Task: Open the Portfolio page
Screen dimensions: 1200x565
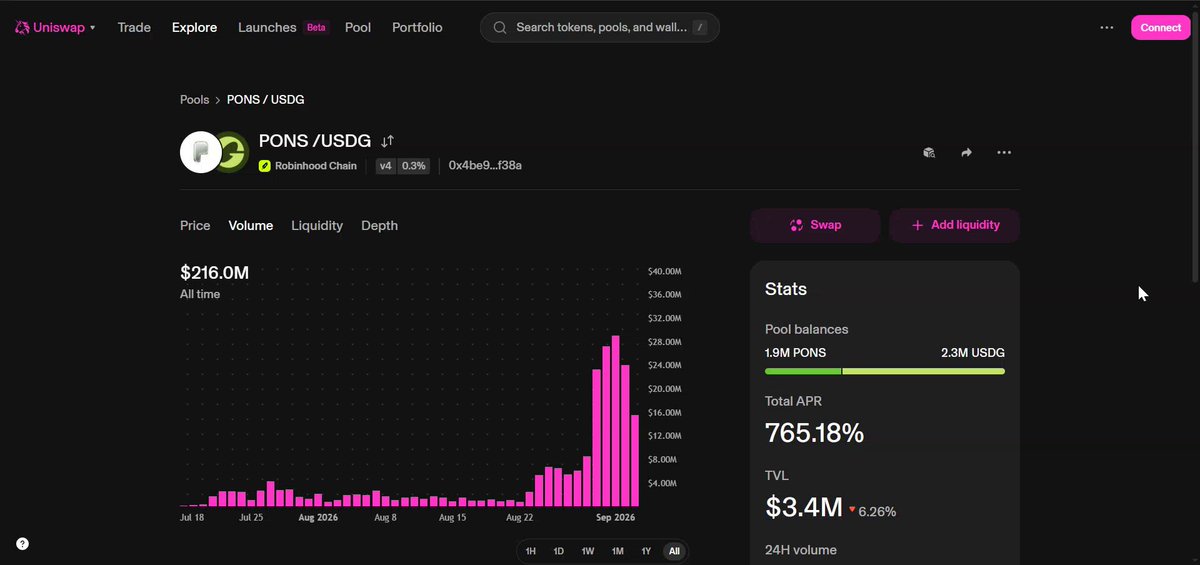Action: coord(417,27)
